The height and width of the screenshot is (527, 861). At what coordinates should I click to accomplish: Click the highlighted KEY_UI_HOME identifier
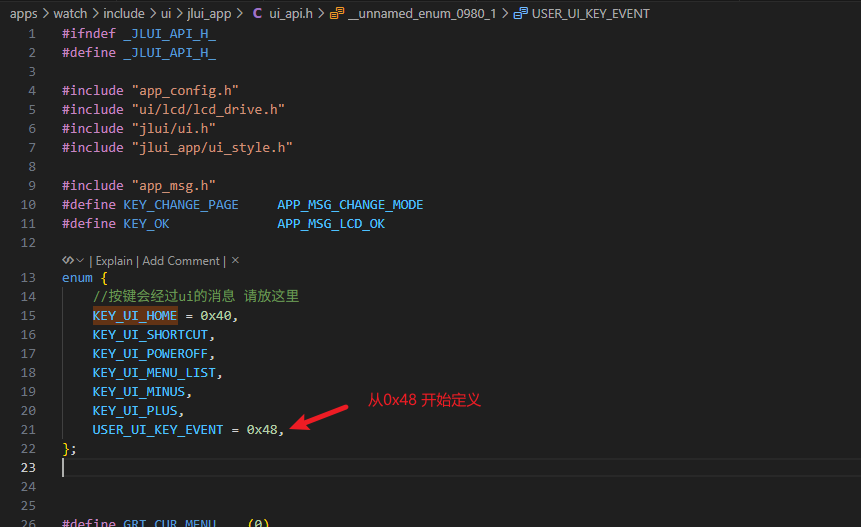coord(135,316)
